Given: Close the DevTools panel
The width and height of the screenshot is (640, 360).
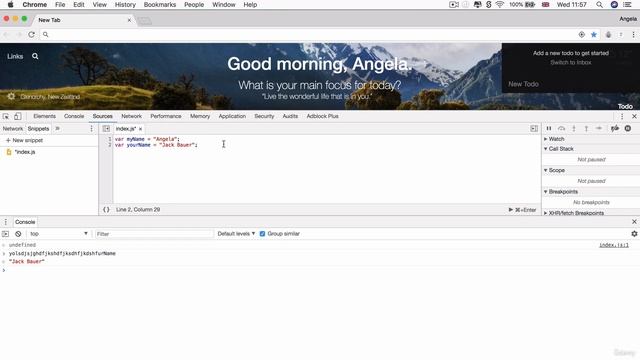Looking at the screenshot, I should [x=634, y=116].
